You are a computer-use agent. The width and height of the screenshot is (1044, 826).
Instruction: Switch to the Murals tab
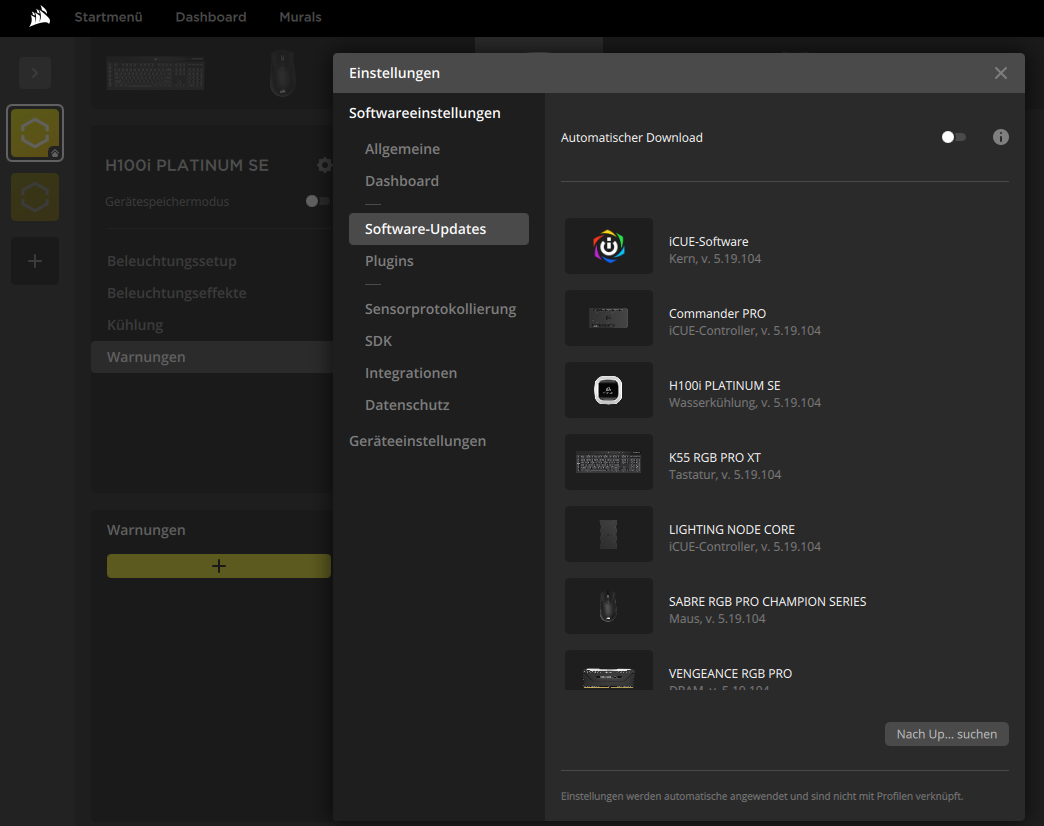tap(300, 17)
